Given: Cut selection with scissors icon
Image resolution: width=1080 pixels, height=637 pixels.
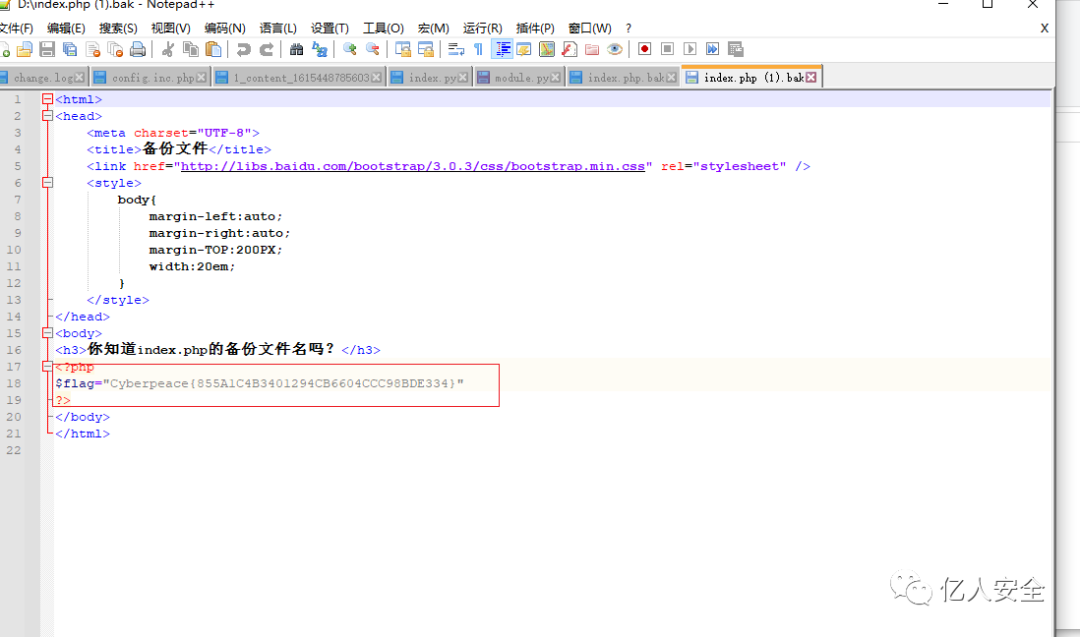Looking at the screenshot, I should (167, 49).
